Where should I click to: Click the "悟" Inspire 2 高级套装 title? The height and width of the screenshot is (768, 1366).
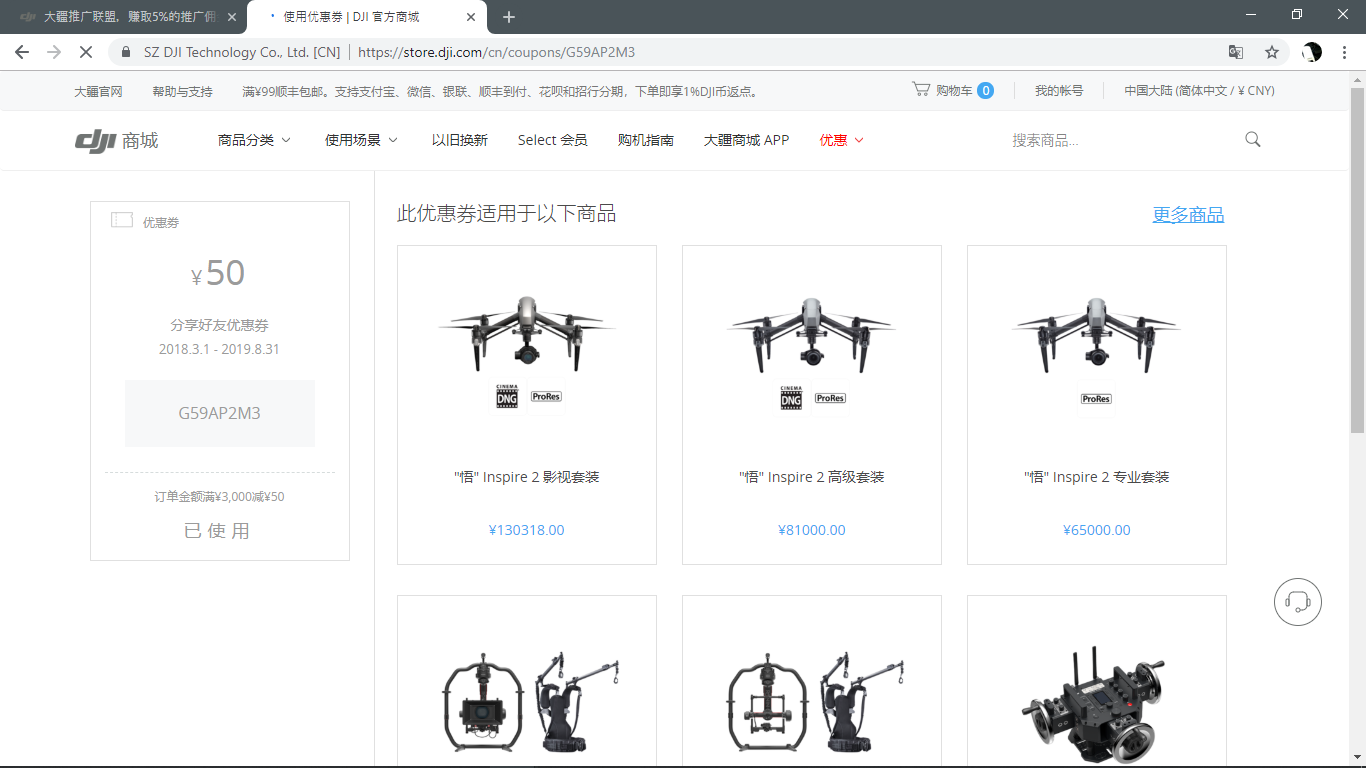tap(812, 477)
